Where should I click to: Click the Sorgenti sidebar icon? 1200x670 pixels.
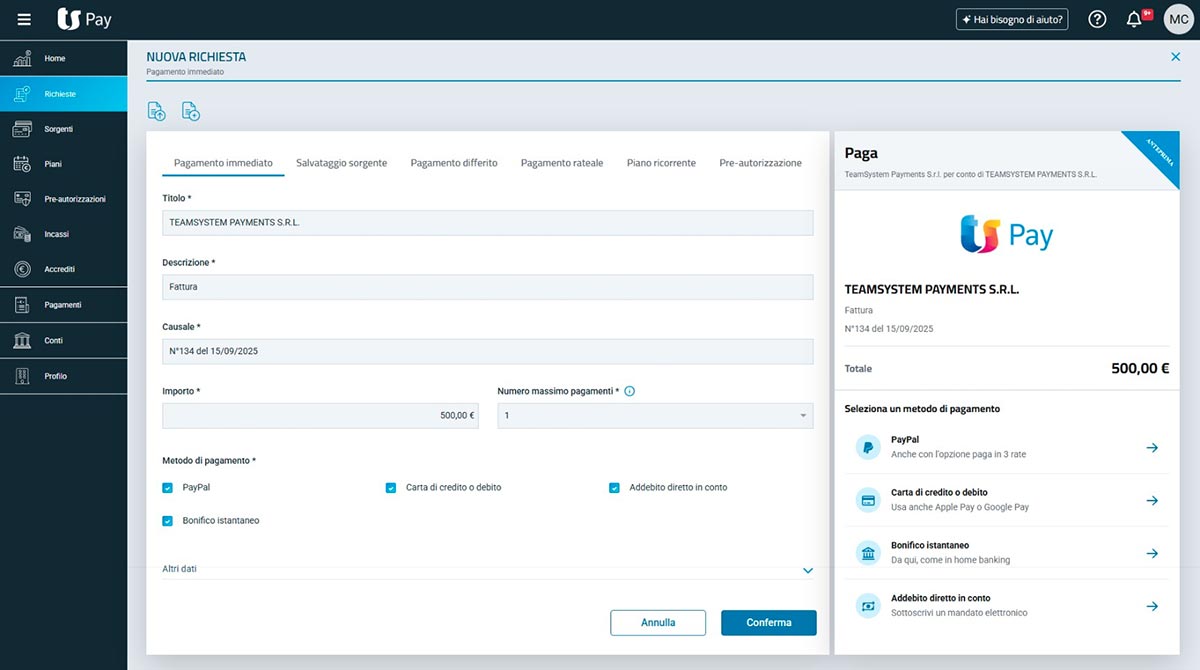pyautogui.click(x=22, y=129)
